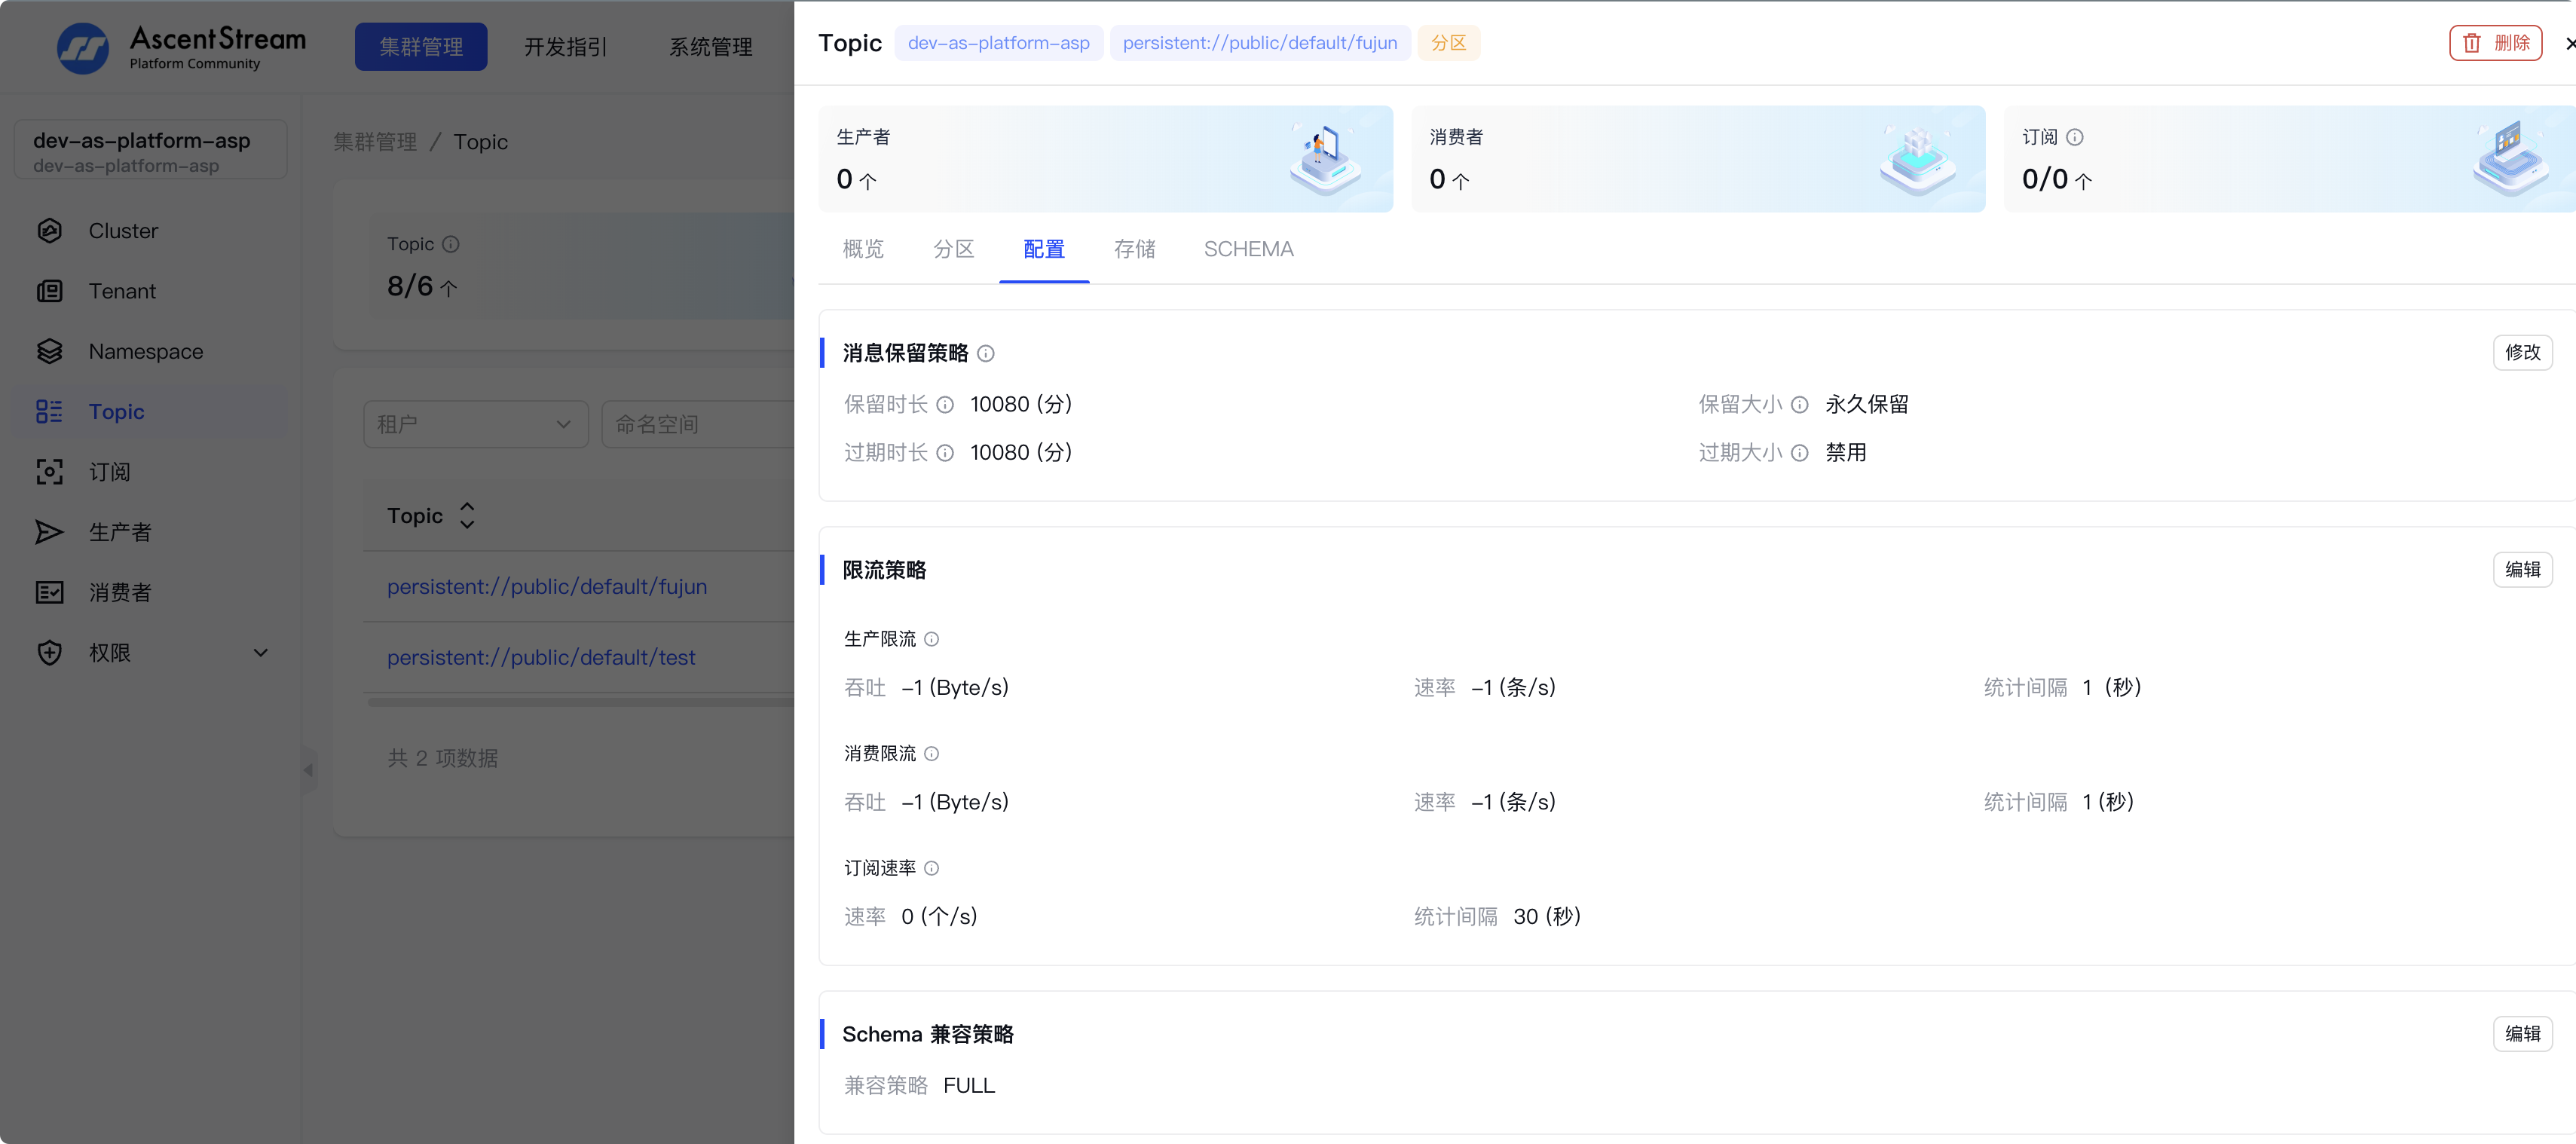Open the 租户 dropdown
The width and height of the screenshot is (2576, 1144).
(x=476, y=424)
